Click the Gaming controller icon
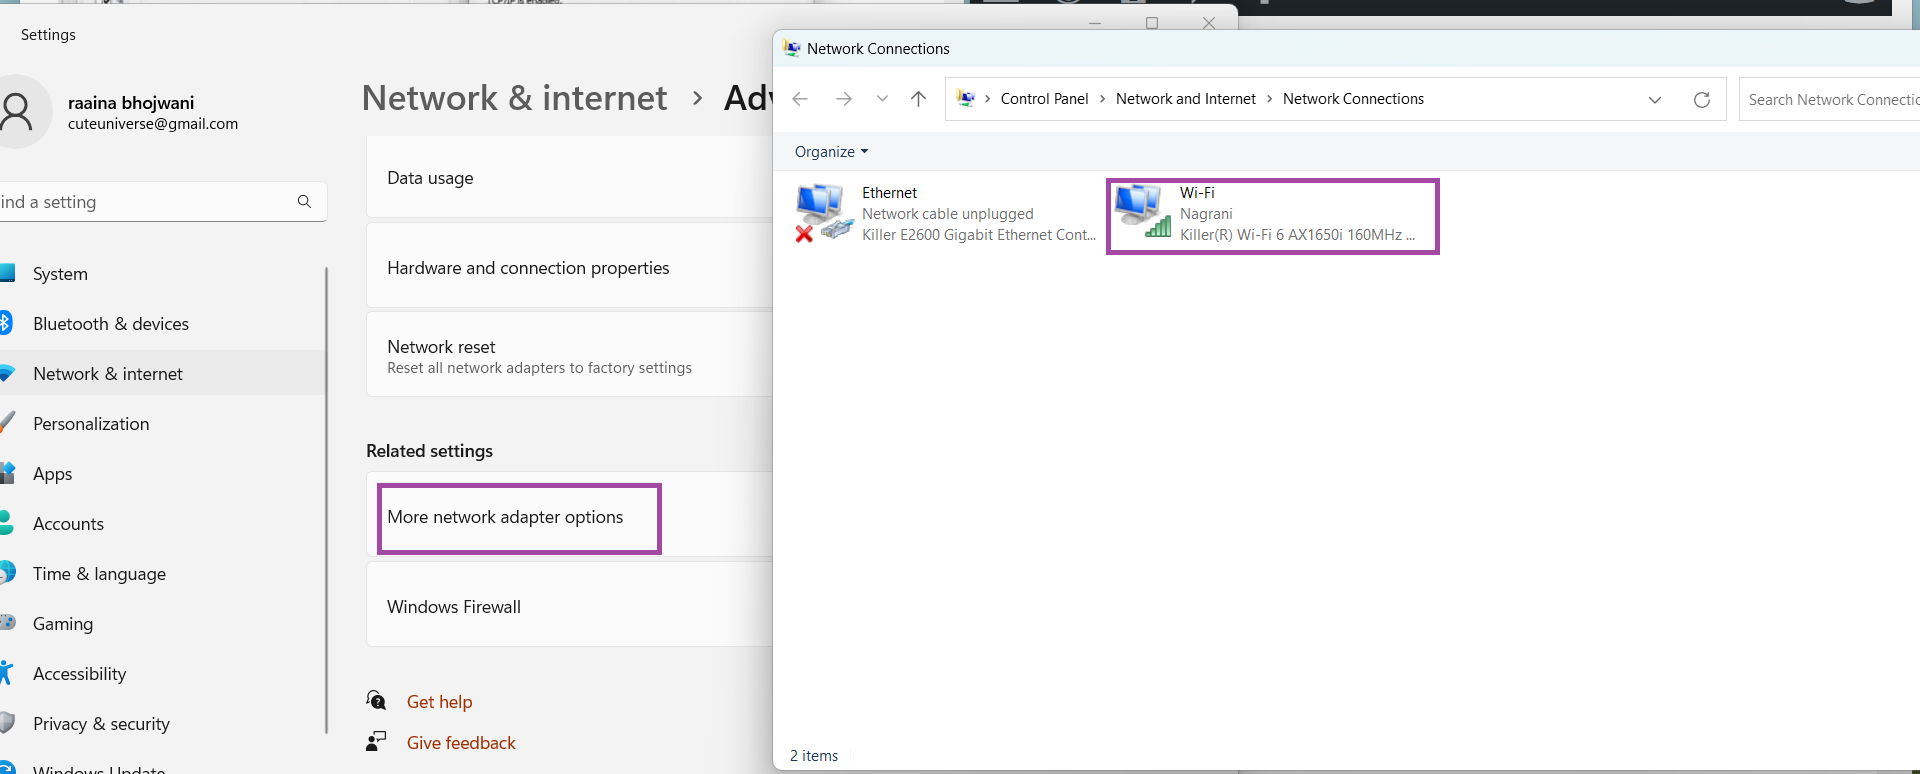 coord(7,623)
